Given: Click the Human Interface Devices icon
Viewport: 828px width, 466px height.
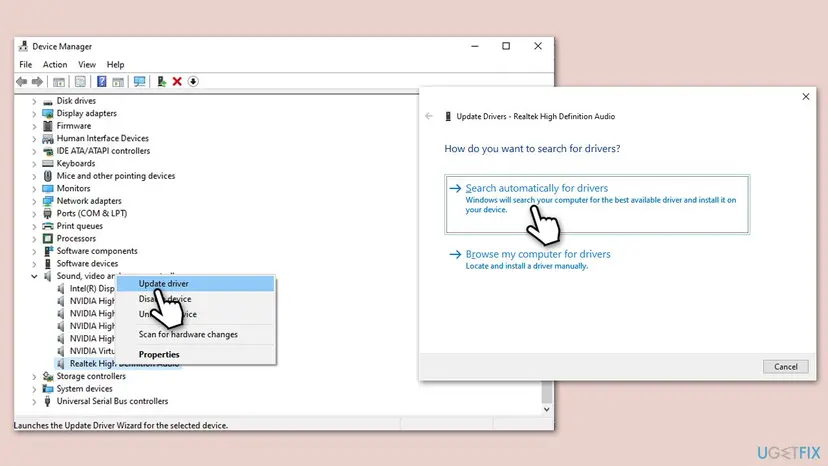Looking at the screenshot, I should [48, 138].
